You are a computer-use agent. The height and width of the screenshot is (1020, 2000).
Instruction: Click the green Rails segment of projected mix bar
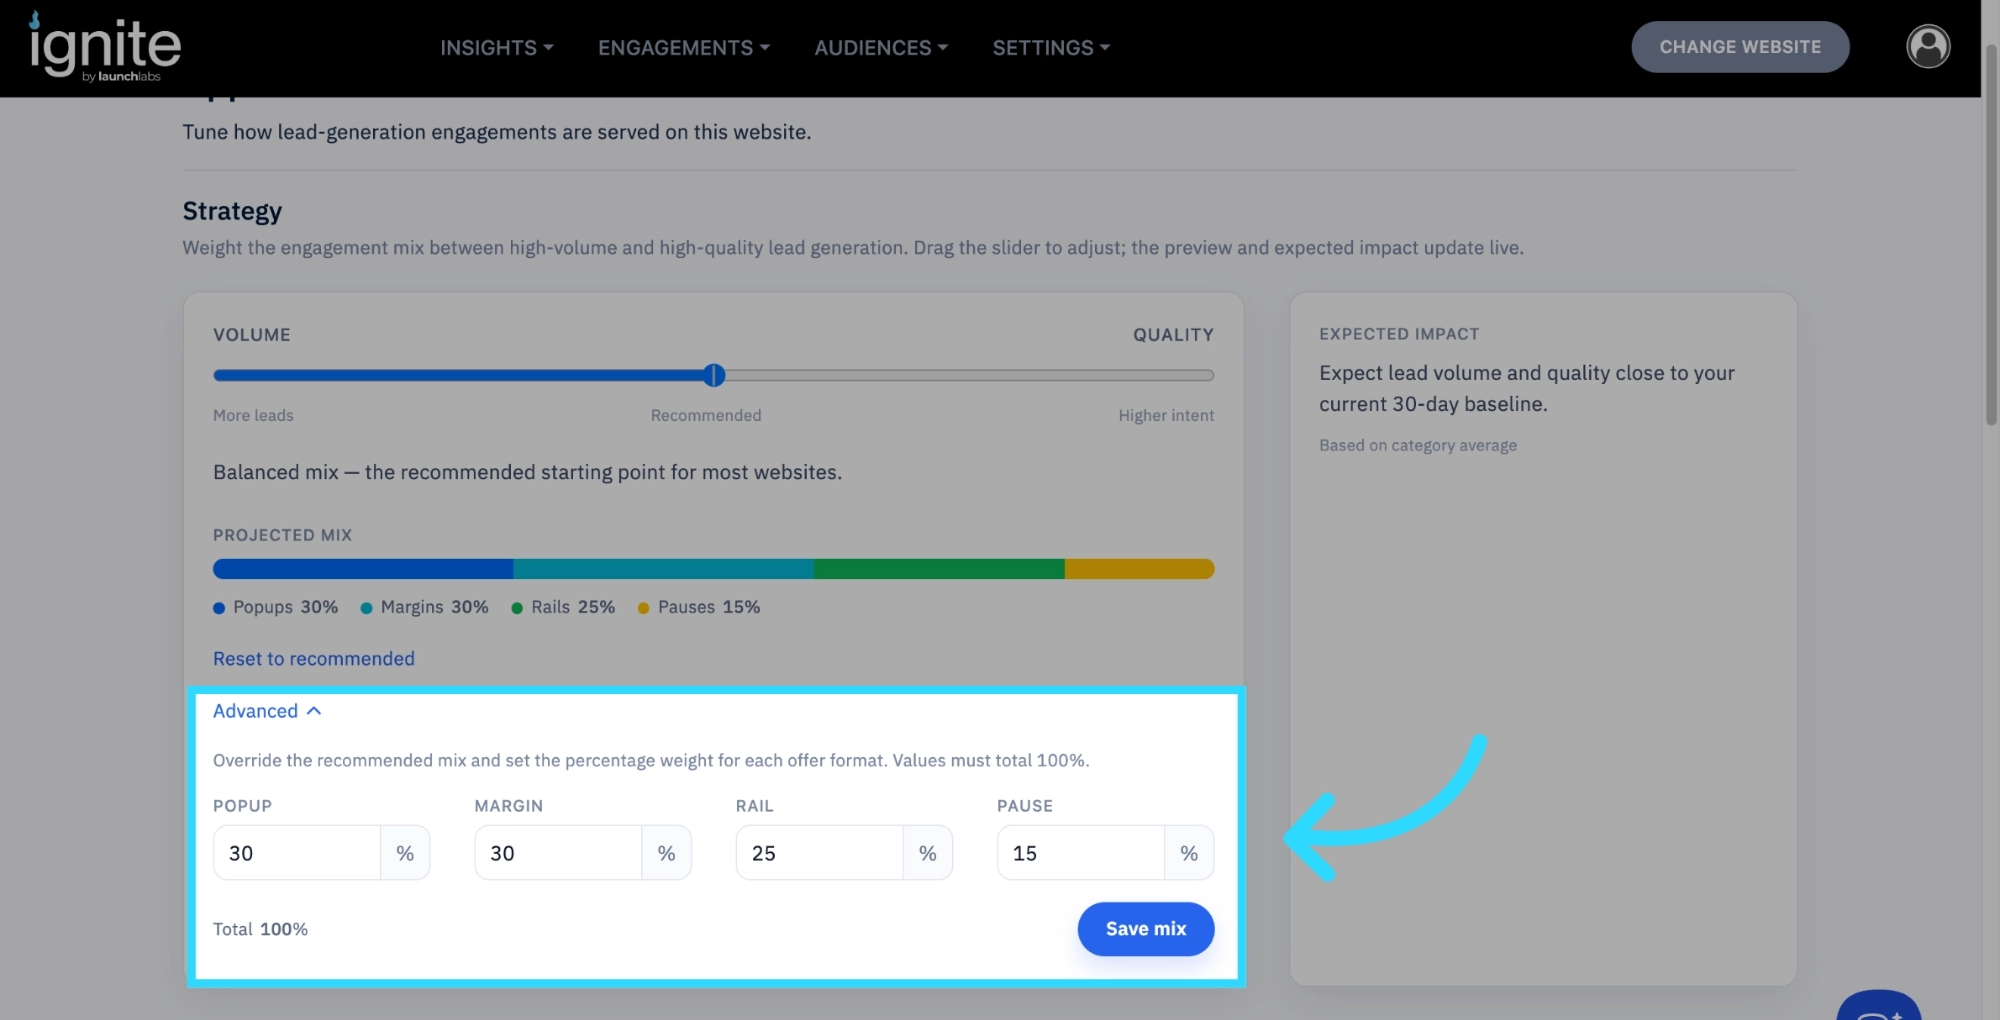click(x=939, y=569)
